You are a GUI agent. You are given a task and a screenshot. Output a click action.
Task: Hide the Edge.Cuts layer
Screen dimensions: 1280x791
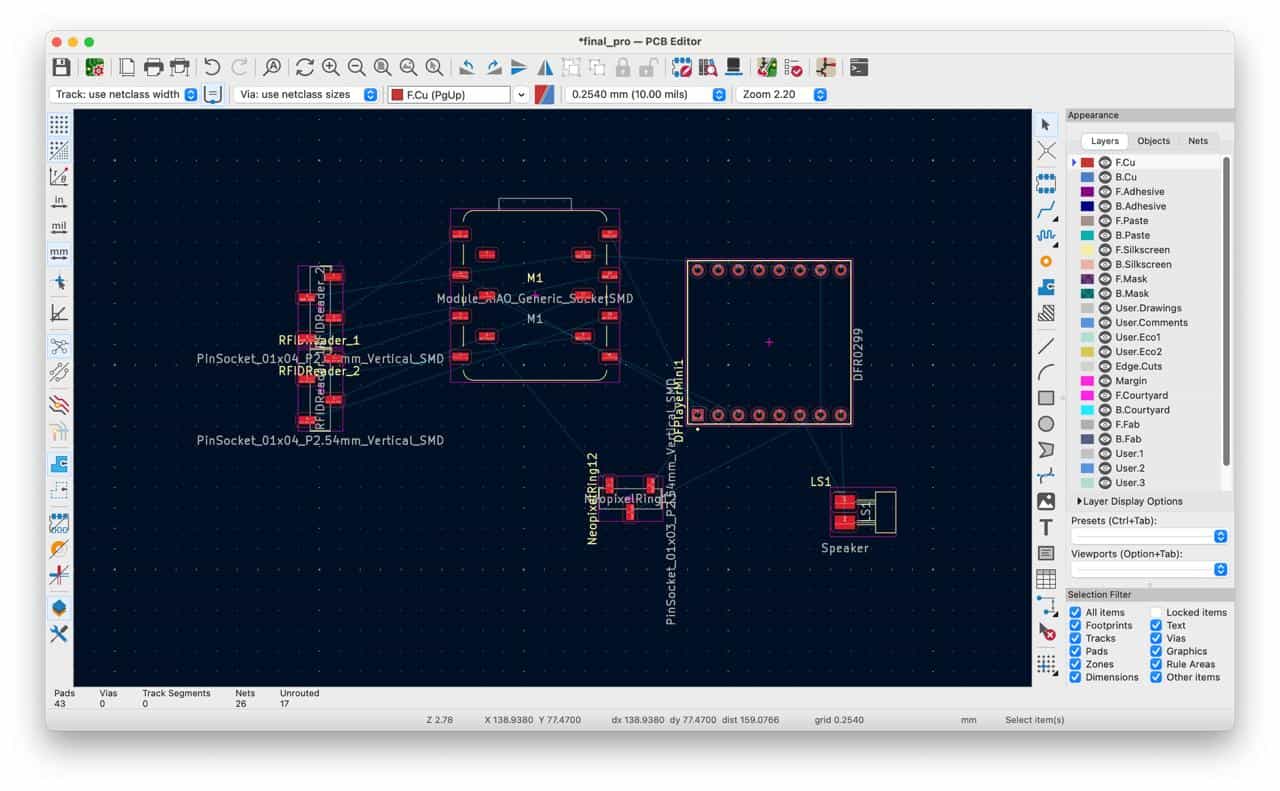(x=1105, y=366)
